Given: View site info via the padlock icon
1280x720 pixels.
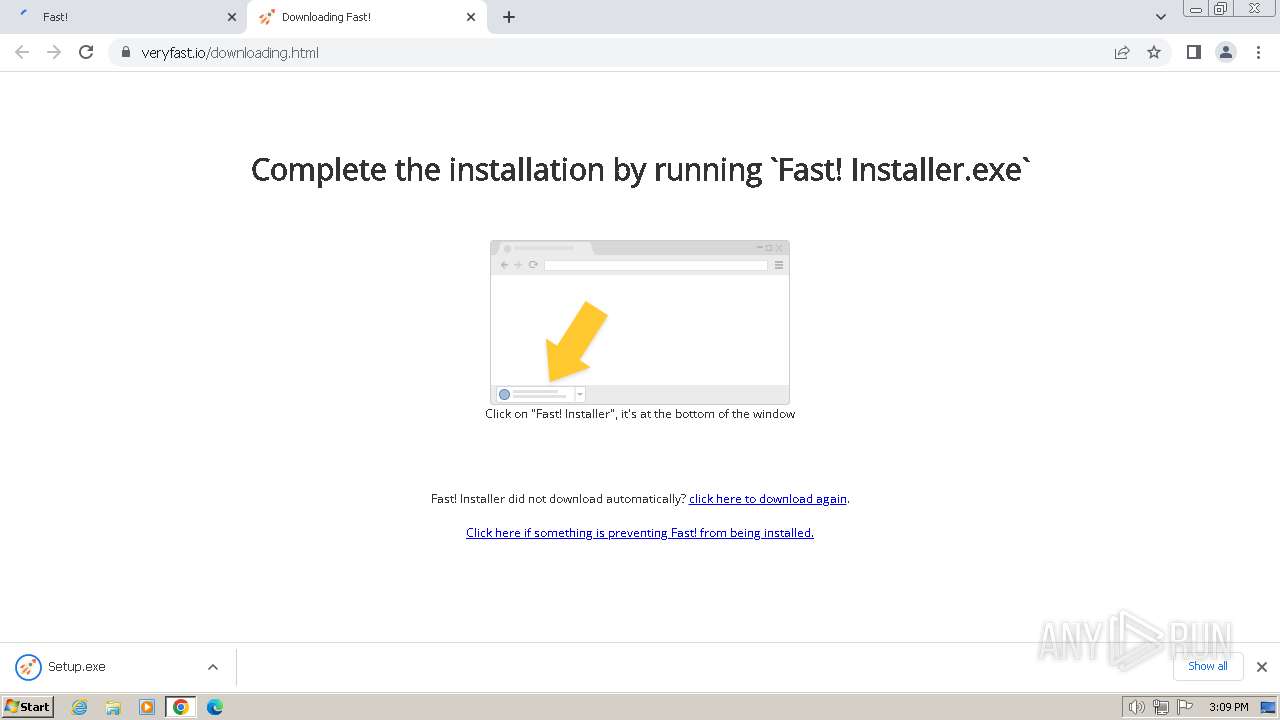Looking at the screenshot, I should (126, 52).
